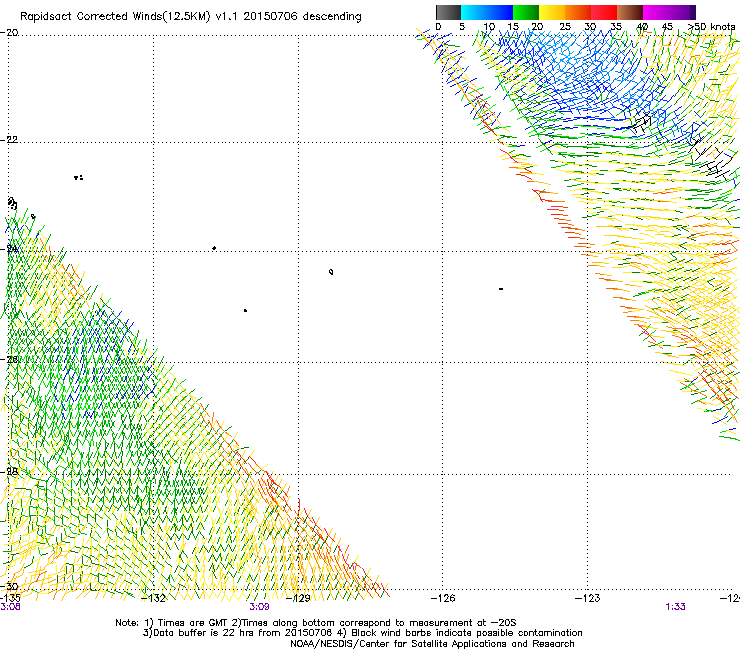This screenshot has height=650, width=740.
Task: Click the green 15-20 knots legend segment
Action: 526,12
